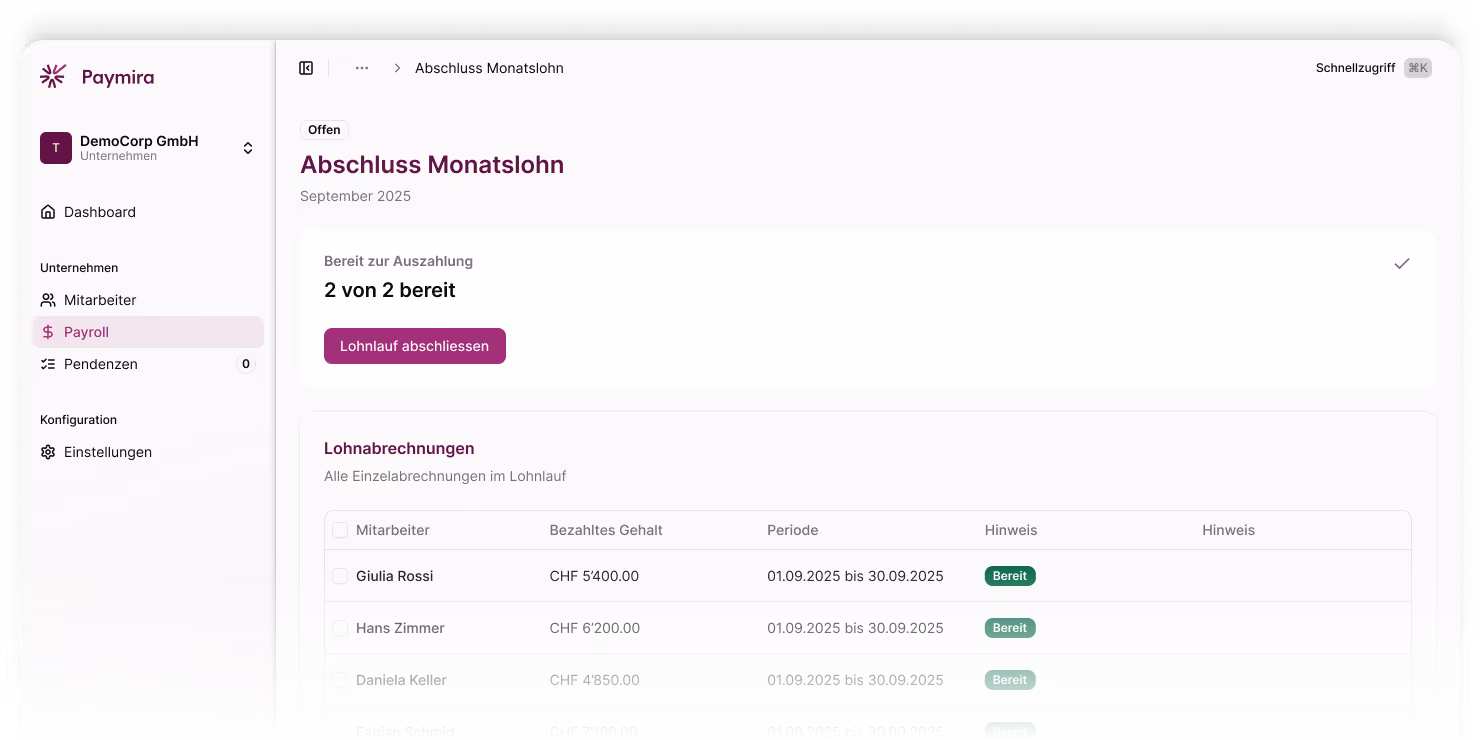Click Bereit badge in Daniela Keller row

[x=1010, y=680]
